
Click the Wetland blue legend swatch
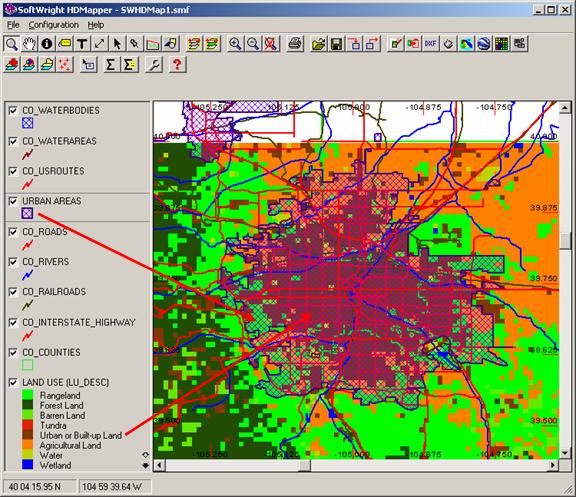(x=28, y=465)
